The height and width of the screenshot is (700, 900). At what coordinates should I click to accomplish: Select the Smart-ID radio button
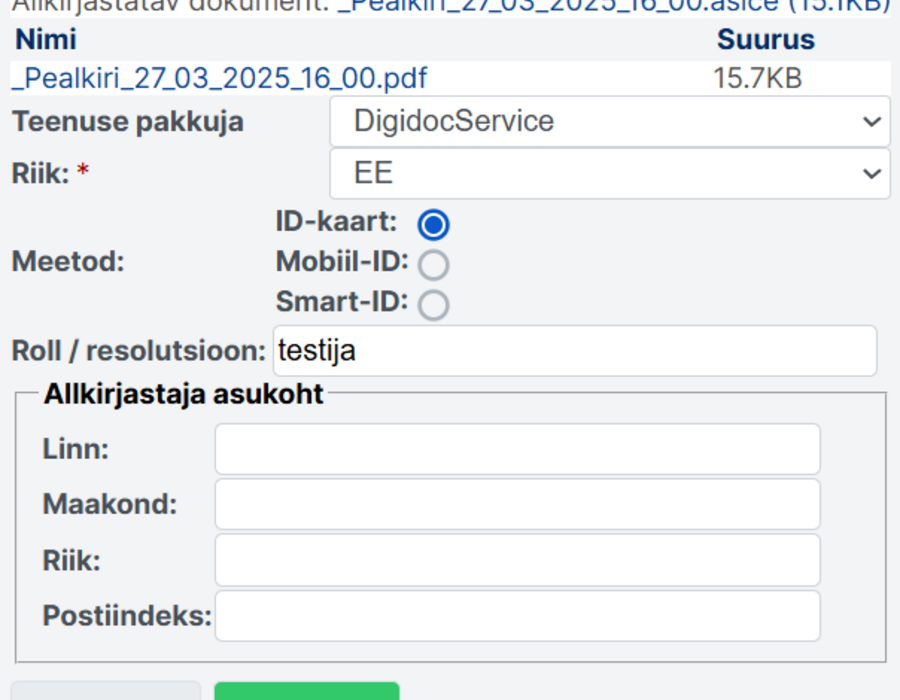click(x=433, y=305)
